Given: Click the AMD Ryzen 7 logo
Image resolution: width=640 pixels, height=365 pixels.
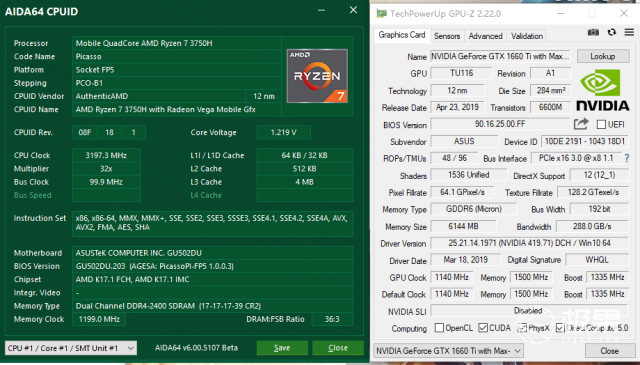Looking at the screenshot, I should coord(317,76).
